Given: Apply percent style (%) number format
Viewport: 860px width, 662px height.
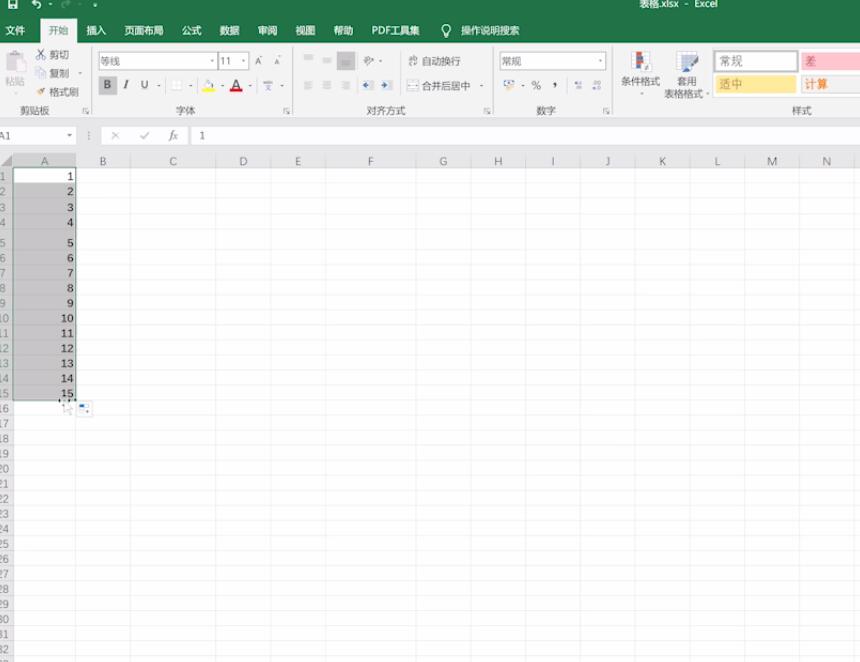Looking at the screenshot, I should (536, 85).
